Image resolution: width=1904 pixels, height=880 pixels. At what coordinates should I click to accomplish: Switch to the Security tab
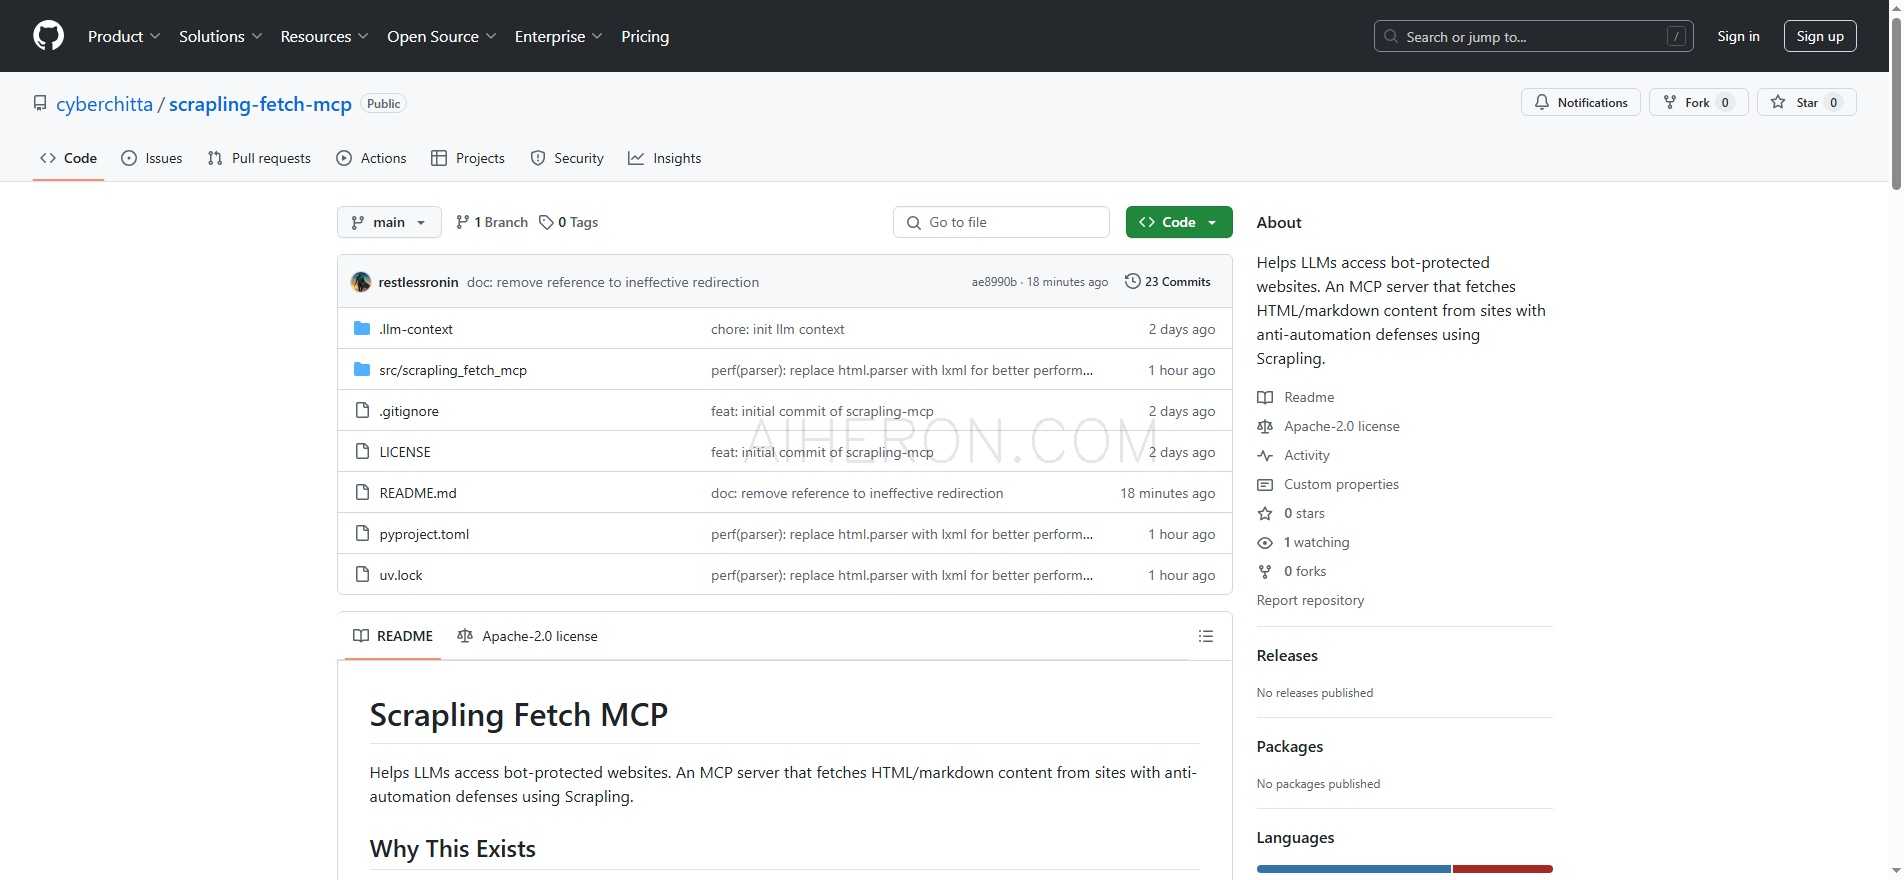click(567, 158)
